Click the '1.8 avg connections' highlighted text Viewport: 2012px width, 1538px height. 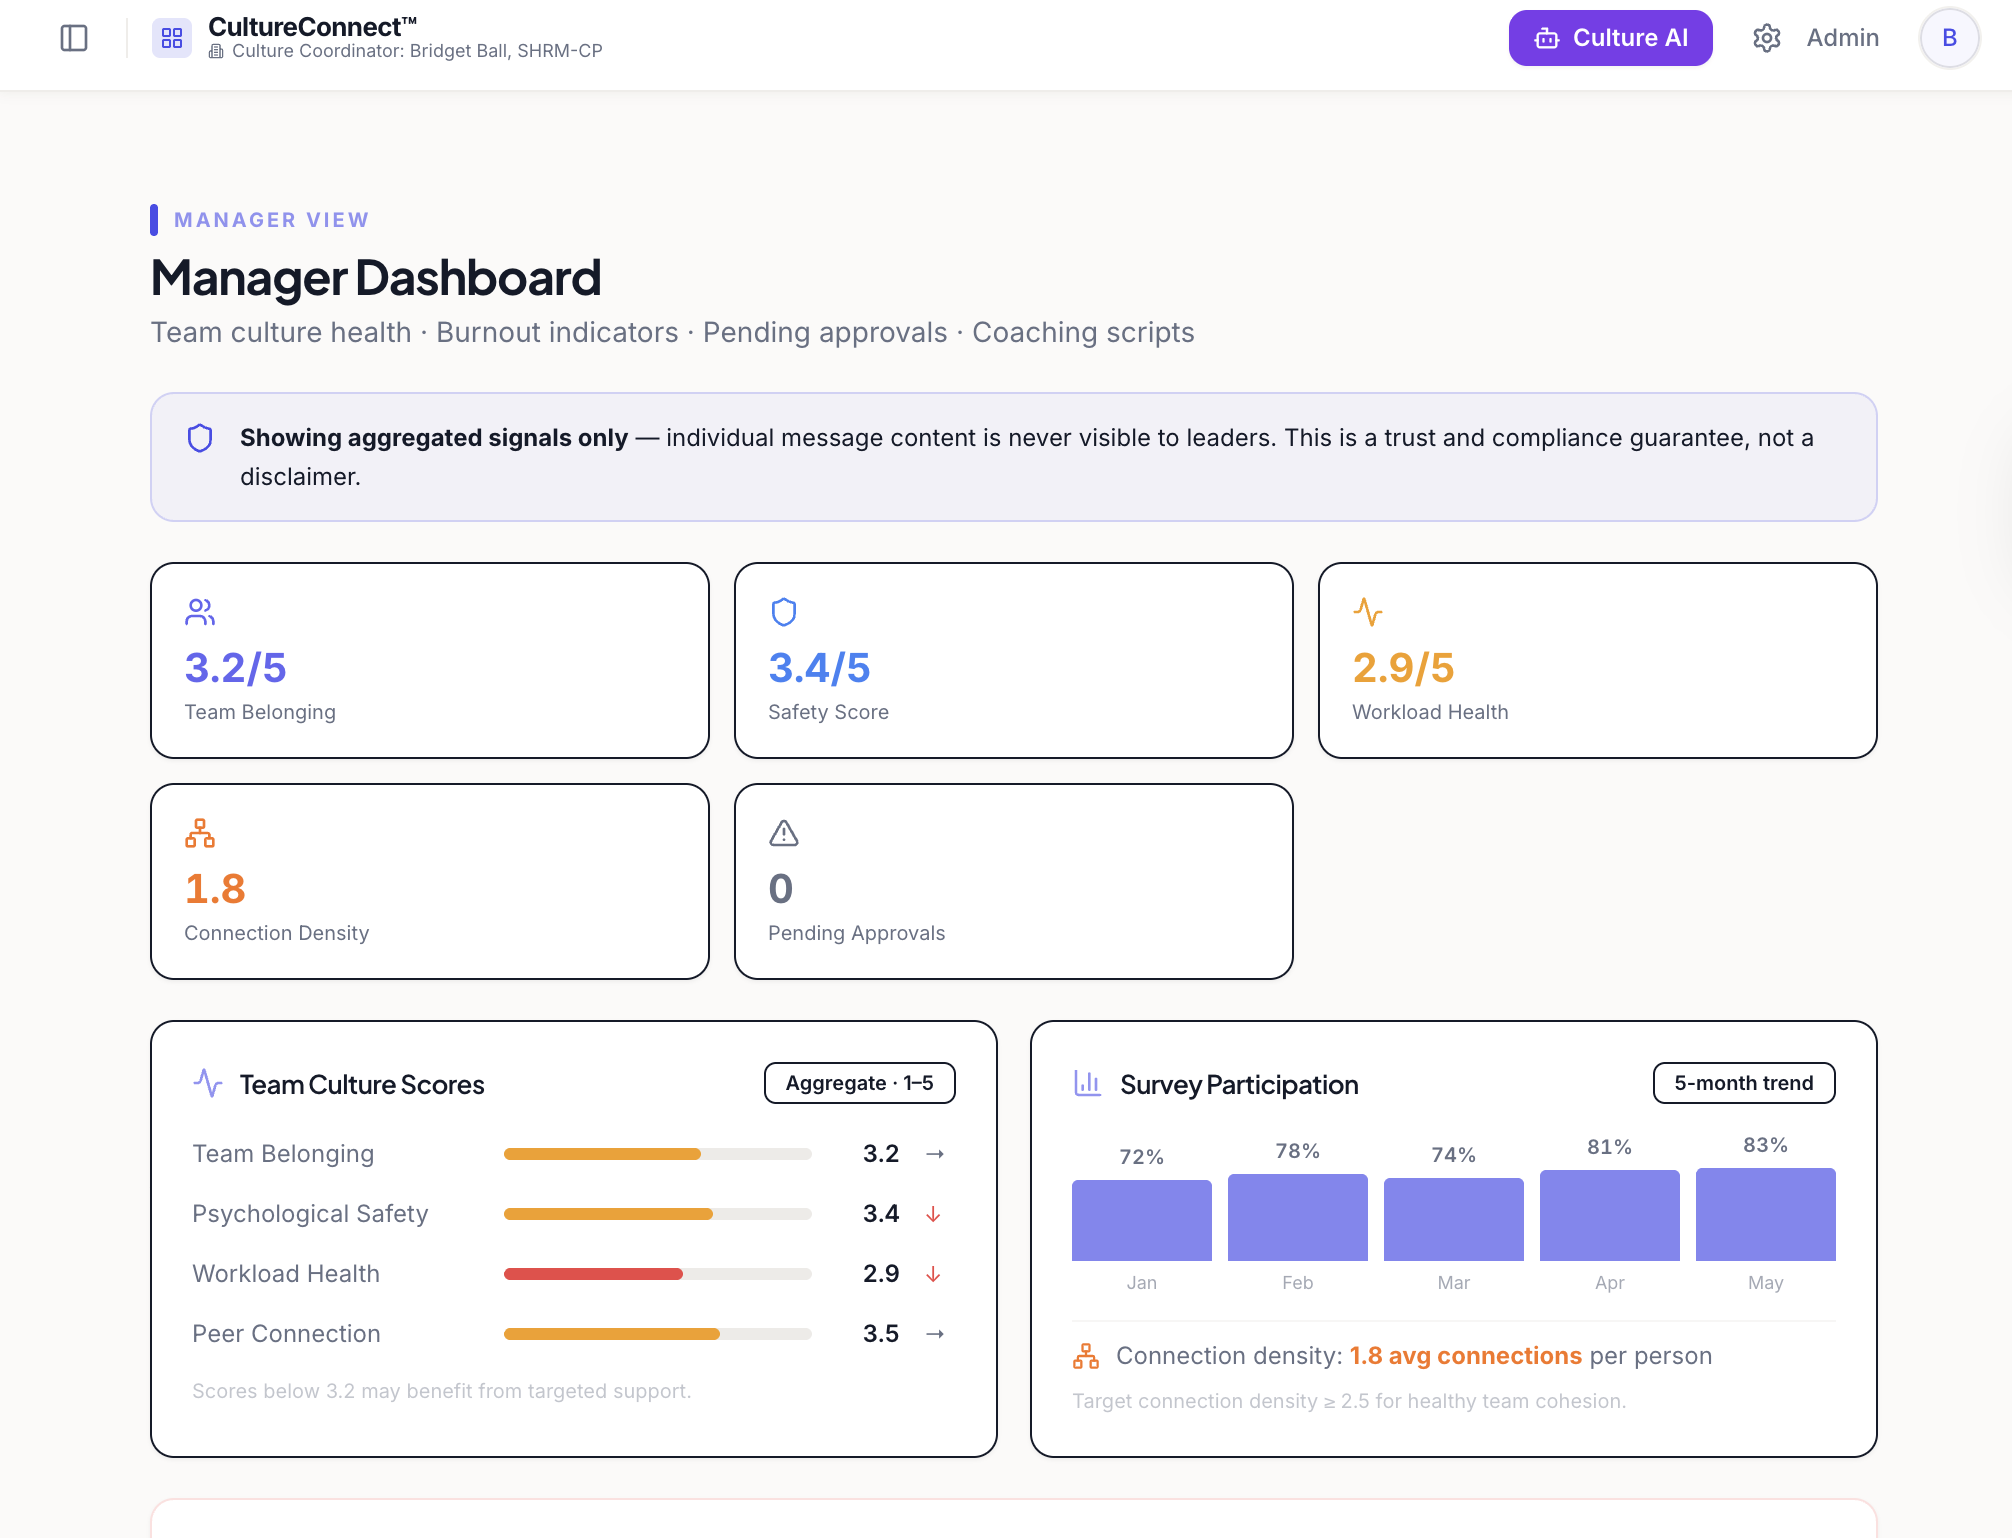pos(1466,1356)
